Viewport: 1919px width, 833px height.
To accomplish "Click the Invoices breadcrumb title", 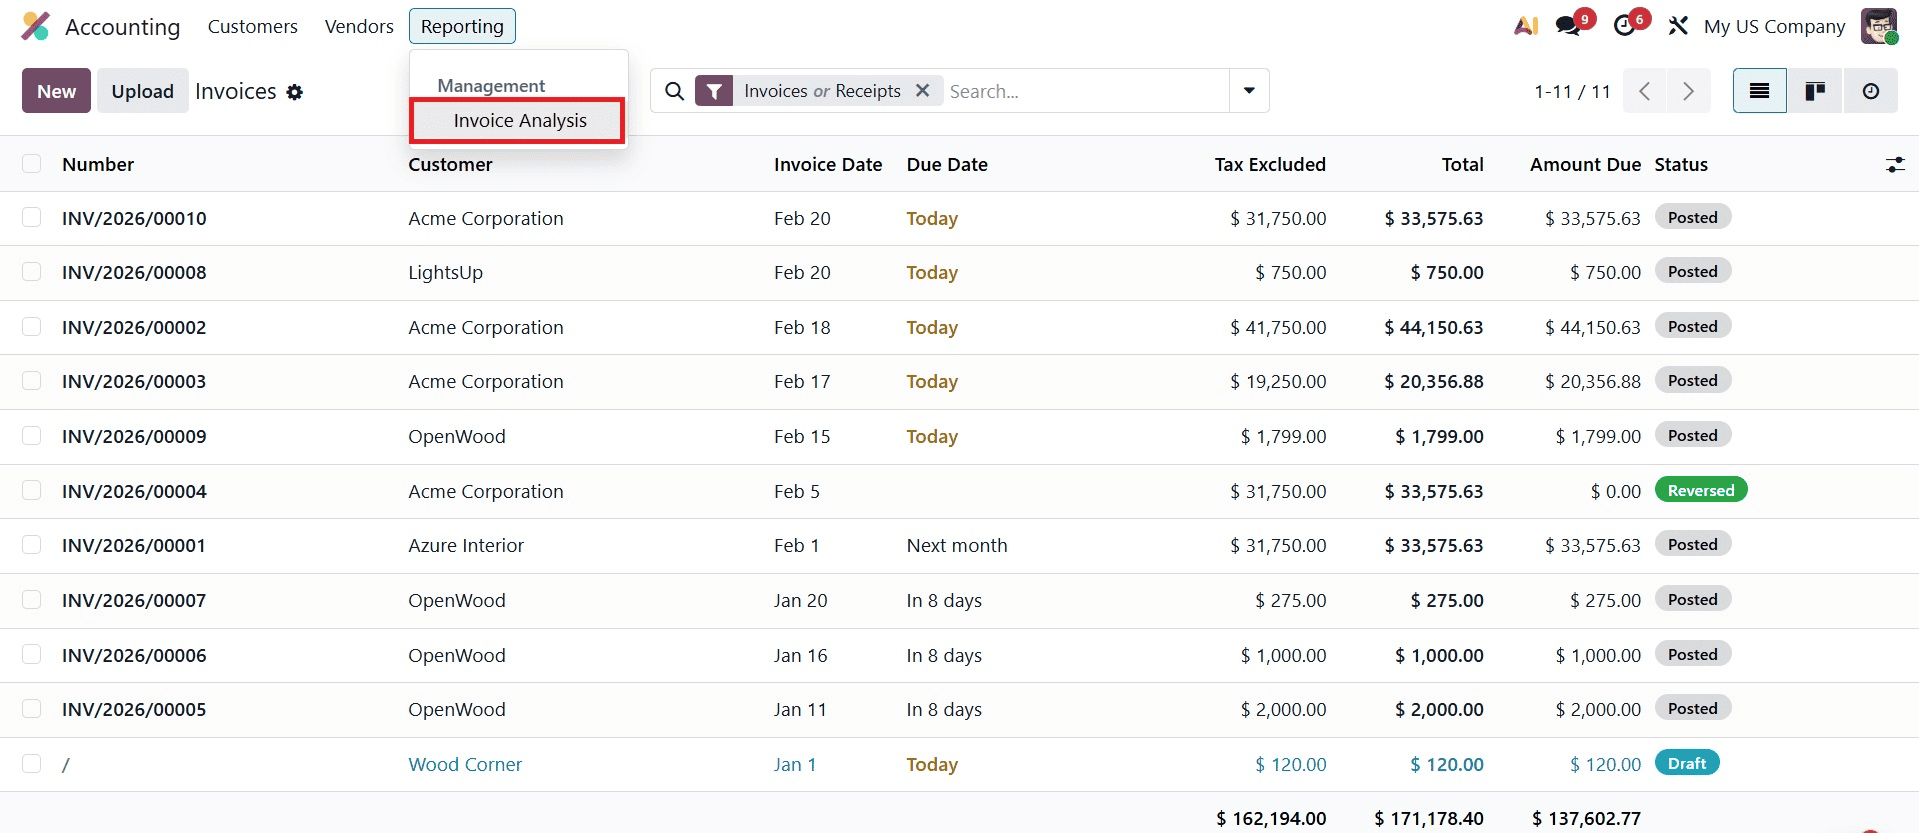I will click(236, 91).
